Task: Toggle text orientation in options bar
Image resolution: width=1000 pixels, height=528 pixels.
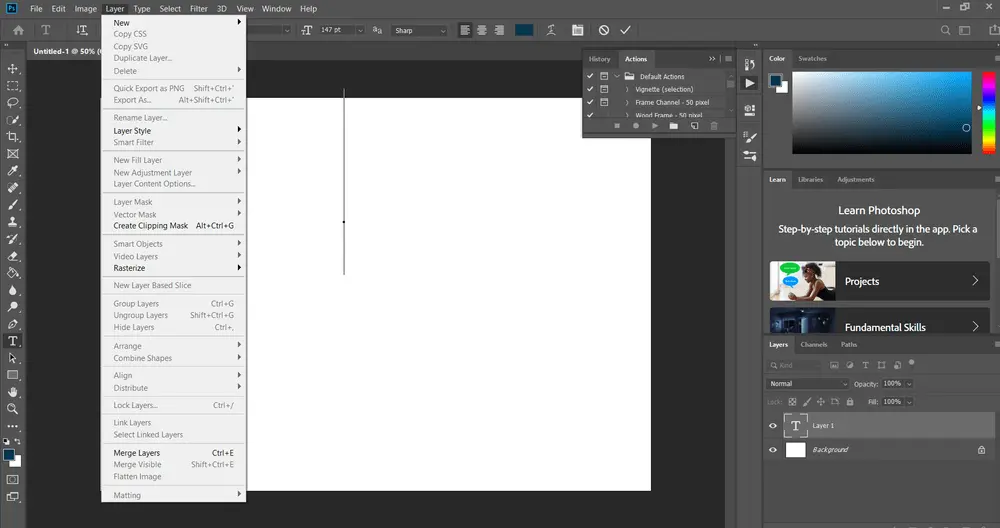Action: [82, 30]
